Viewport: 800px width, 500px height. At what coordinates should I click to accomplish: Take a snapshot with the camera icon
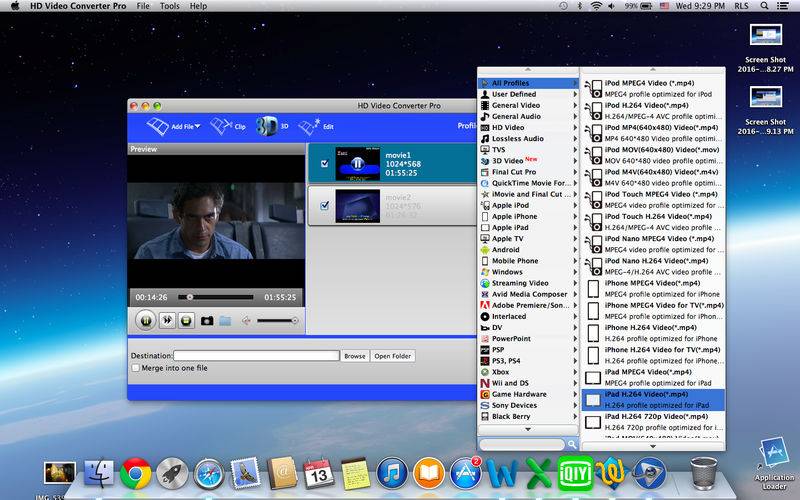[x=207, y=321]
